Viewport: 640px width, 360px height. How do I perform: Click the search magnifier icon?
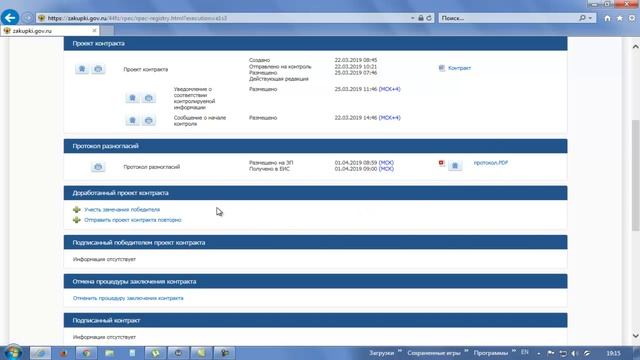(582, 18)
